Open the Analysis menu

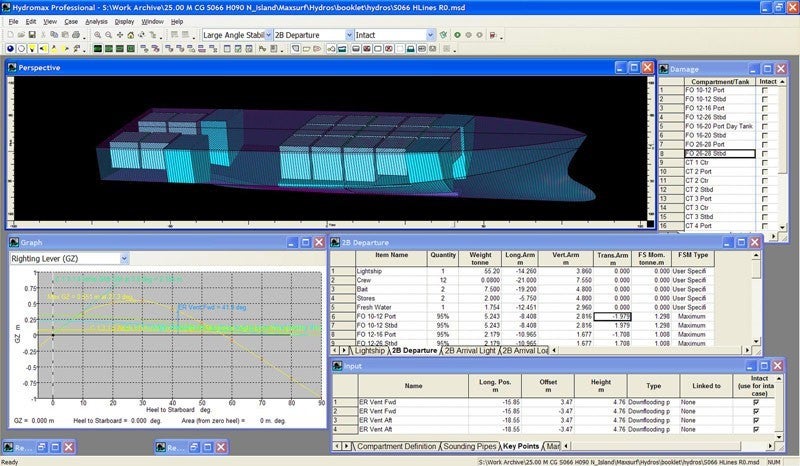(x=96, y=21)
